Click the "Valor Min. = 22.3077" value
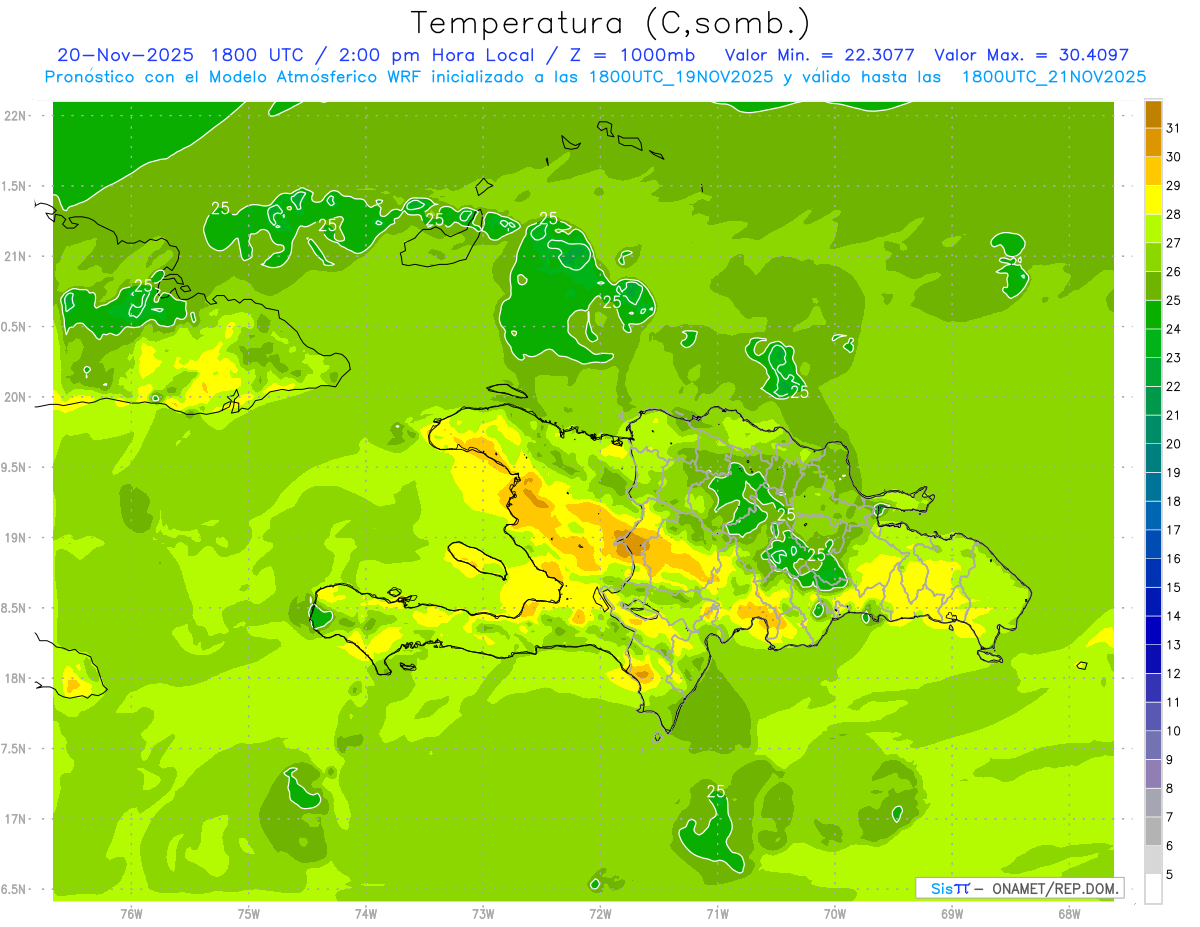Viewport: 1200px width, 927px height. click(x=819, y=55)
